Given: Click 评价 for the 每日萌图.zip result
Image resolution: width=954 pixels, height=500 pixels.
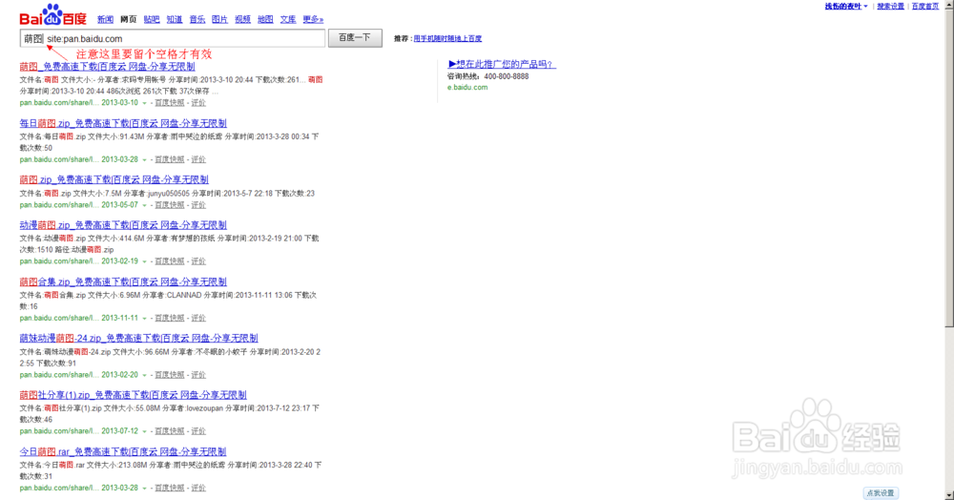Looking at the screenshot, I should pyautogui.click(x=198, y=159).
